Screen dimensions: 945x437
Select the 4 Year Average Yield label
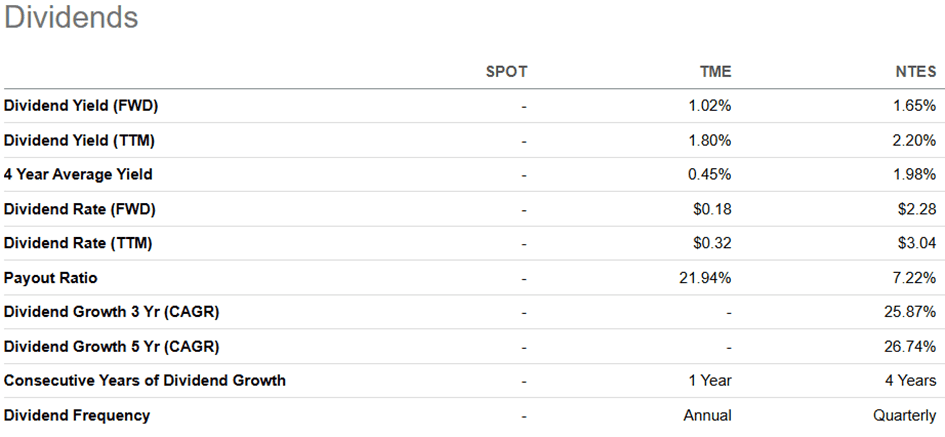tap(78, 175)
